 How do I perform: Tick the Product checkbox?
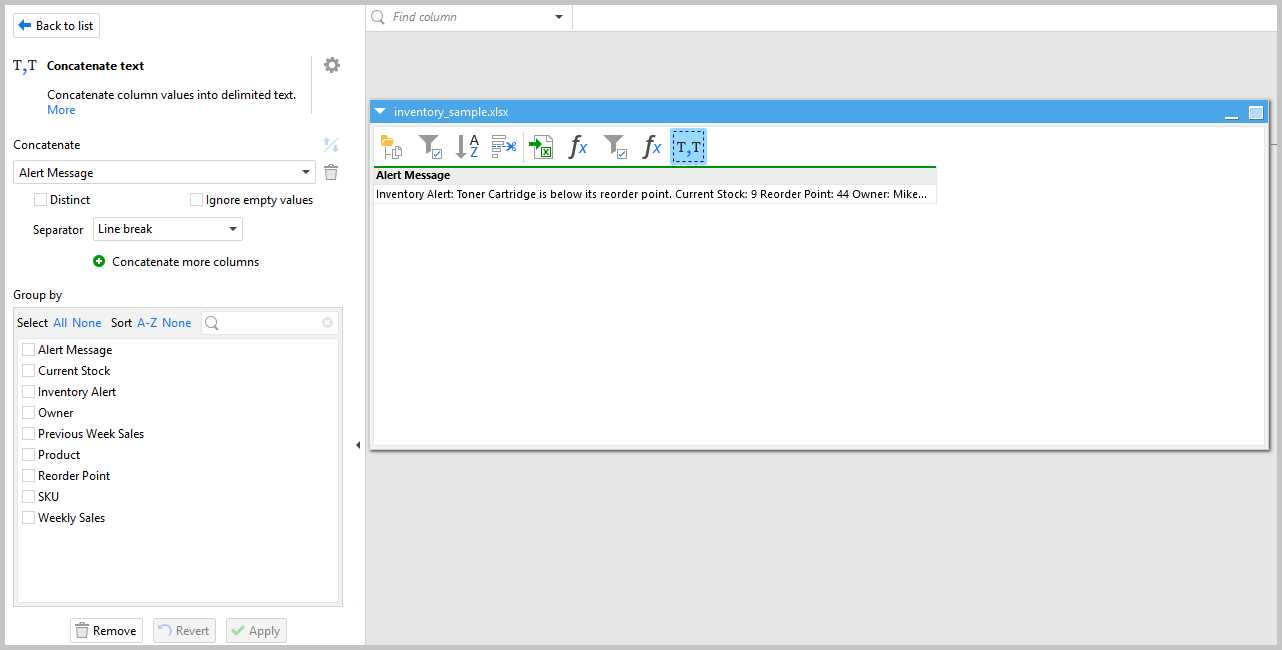tap(28, 455)
